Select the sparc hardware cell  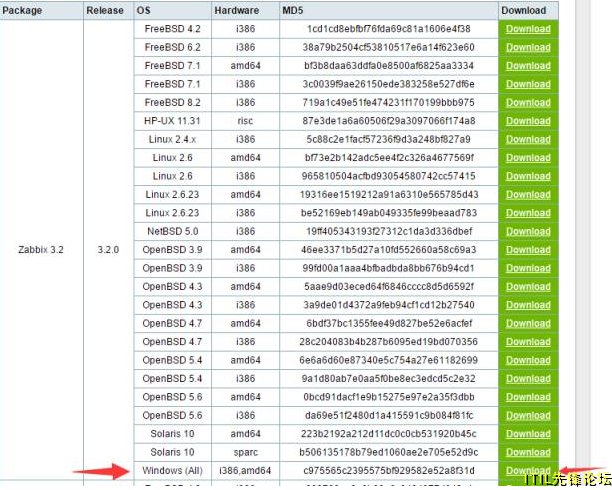[246, 452]
